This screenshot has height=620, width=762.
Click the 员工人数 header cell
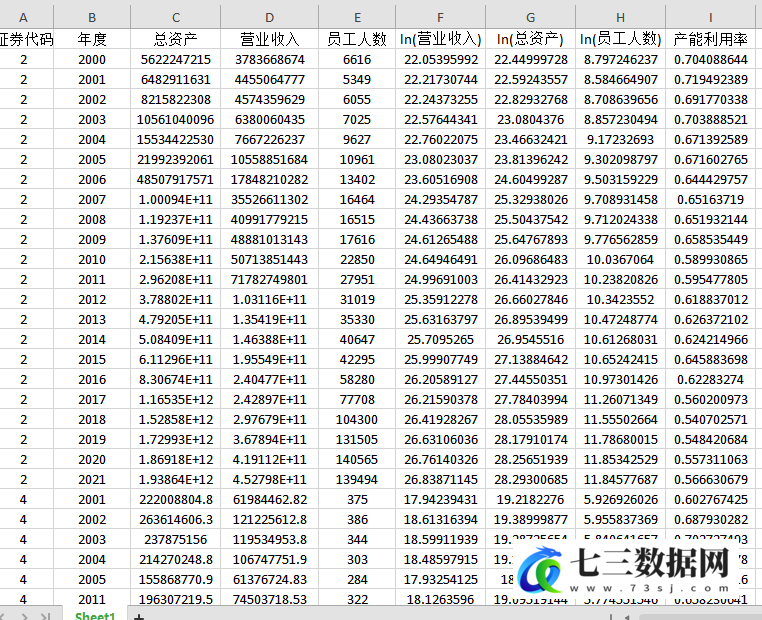[357, 39]
